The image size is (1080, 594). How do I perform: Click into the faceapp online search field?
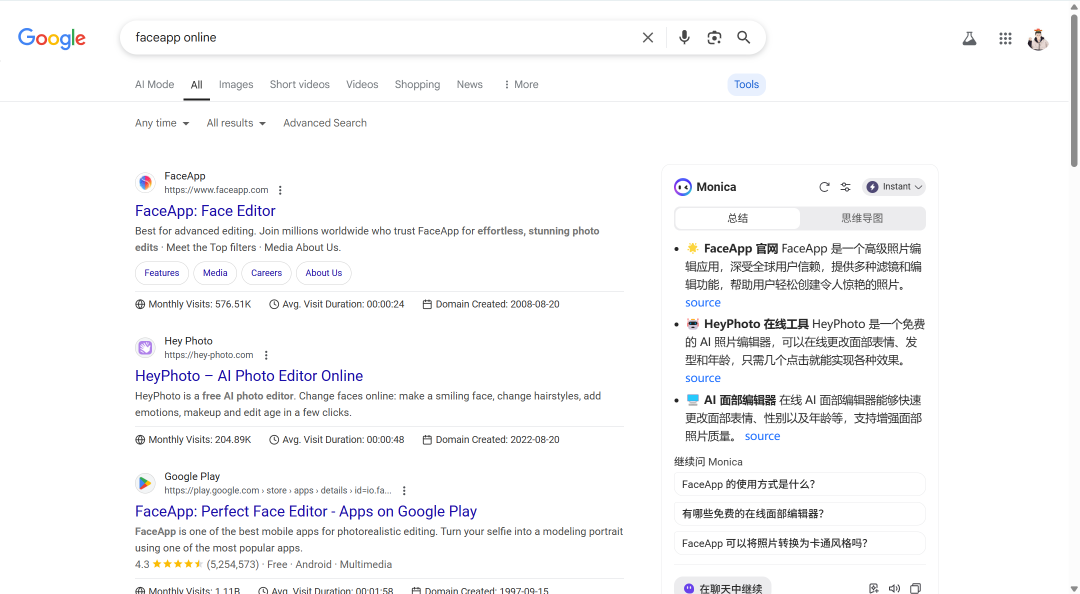coord(382,37)
